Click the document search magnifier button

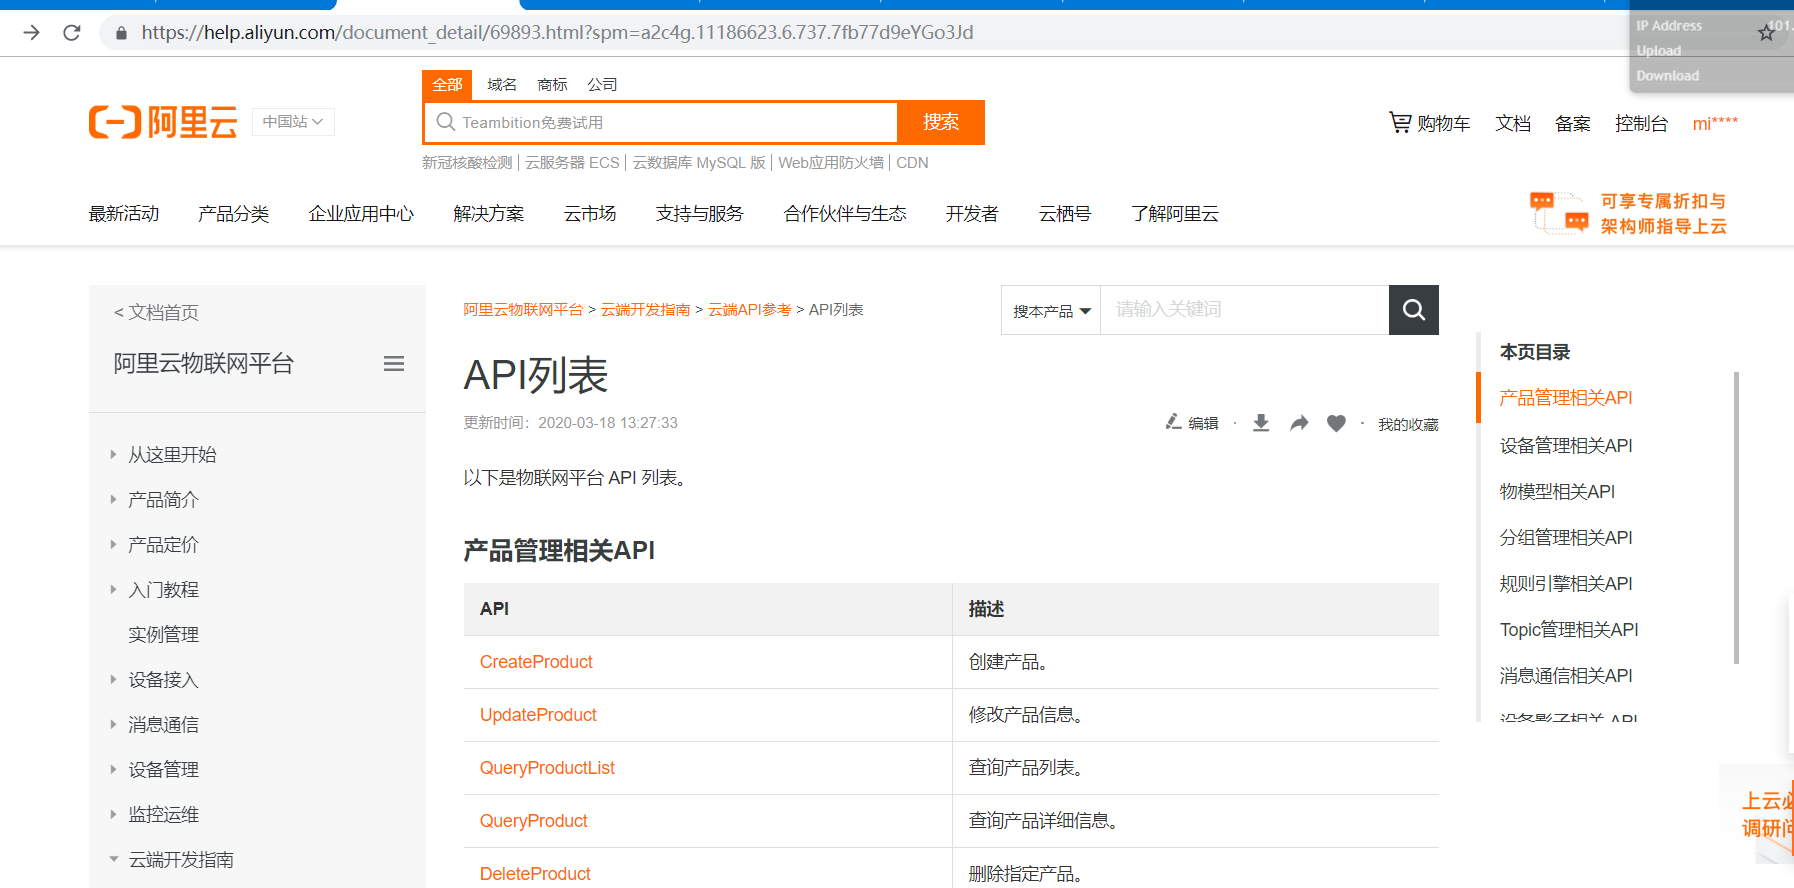[x=1413, y=310]
